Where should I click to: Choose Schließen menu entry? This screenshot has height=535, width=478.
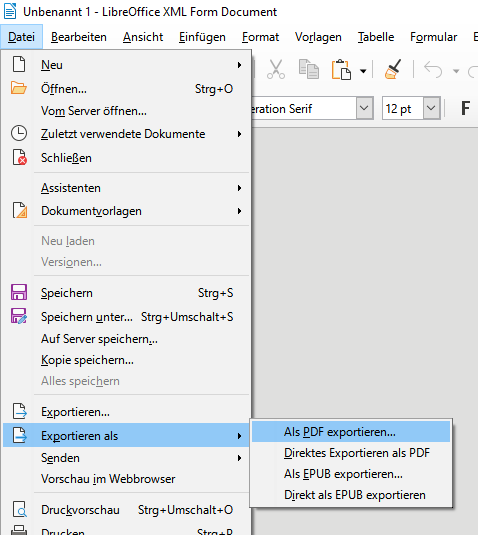(126, 158)
